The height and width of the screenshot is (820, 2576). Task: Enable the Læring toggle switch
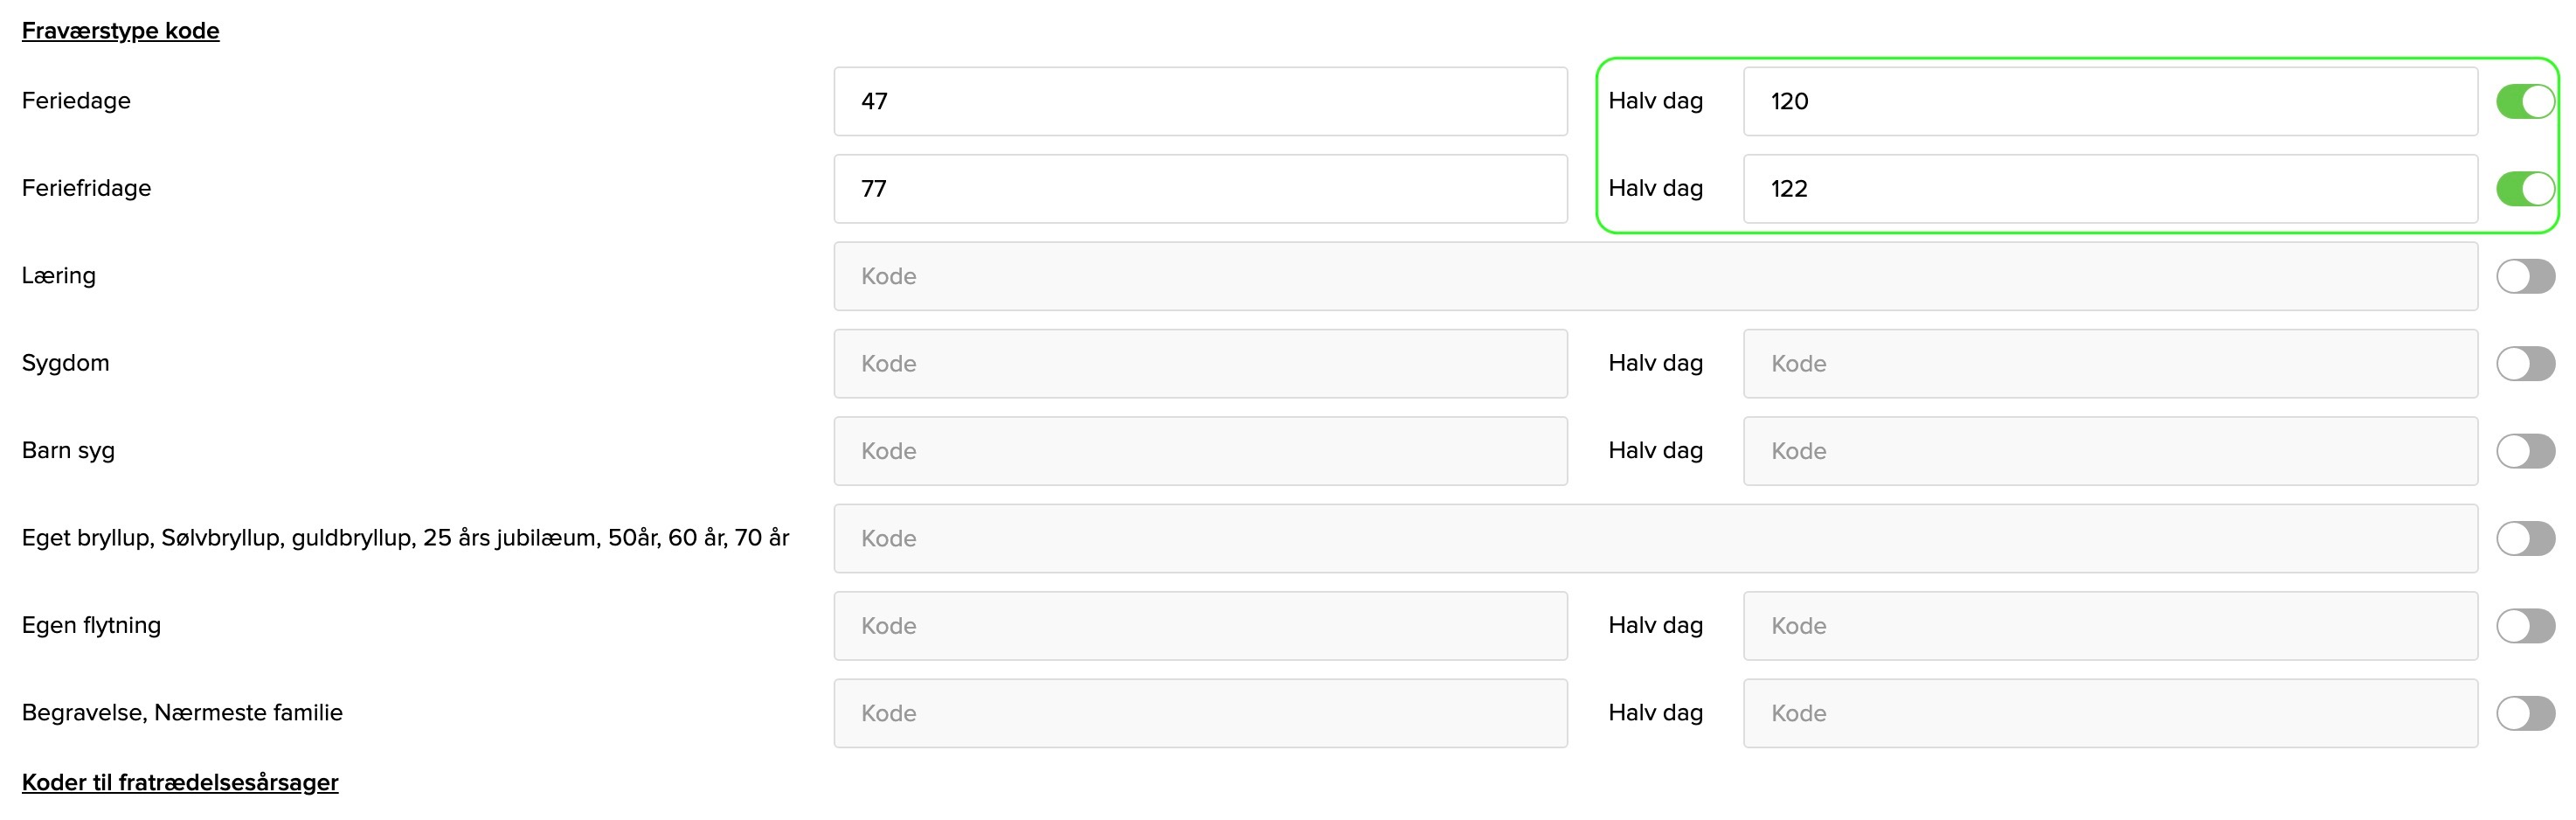[x=2525, y=276]
